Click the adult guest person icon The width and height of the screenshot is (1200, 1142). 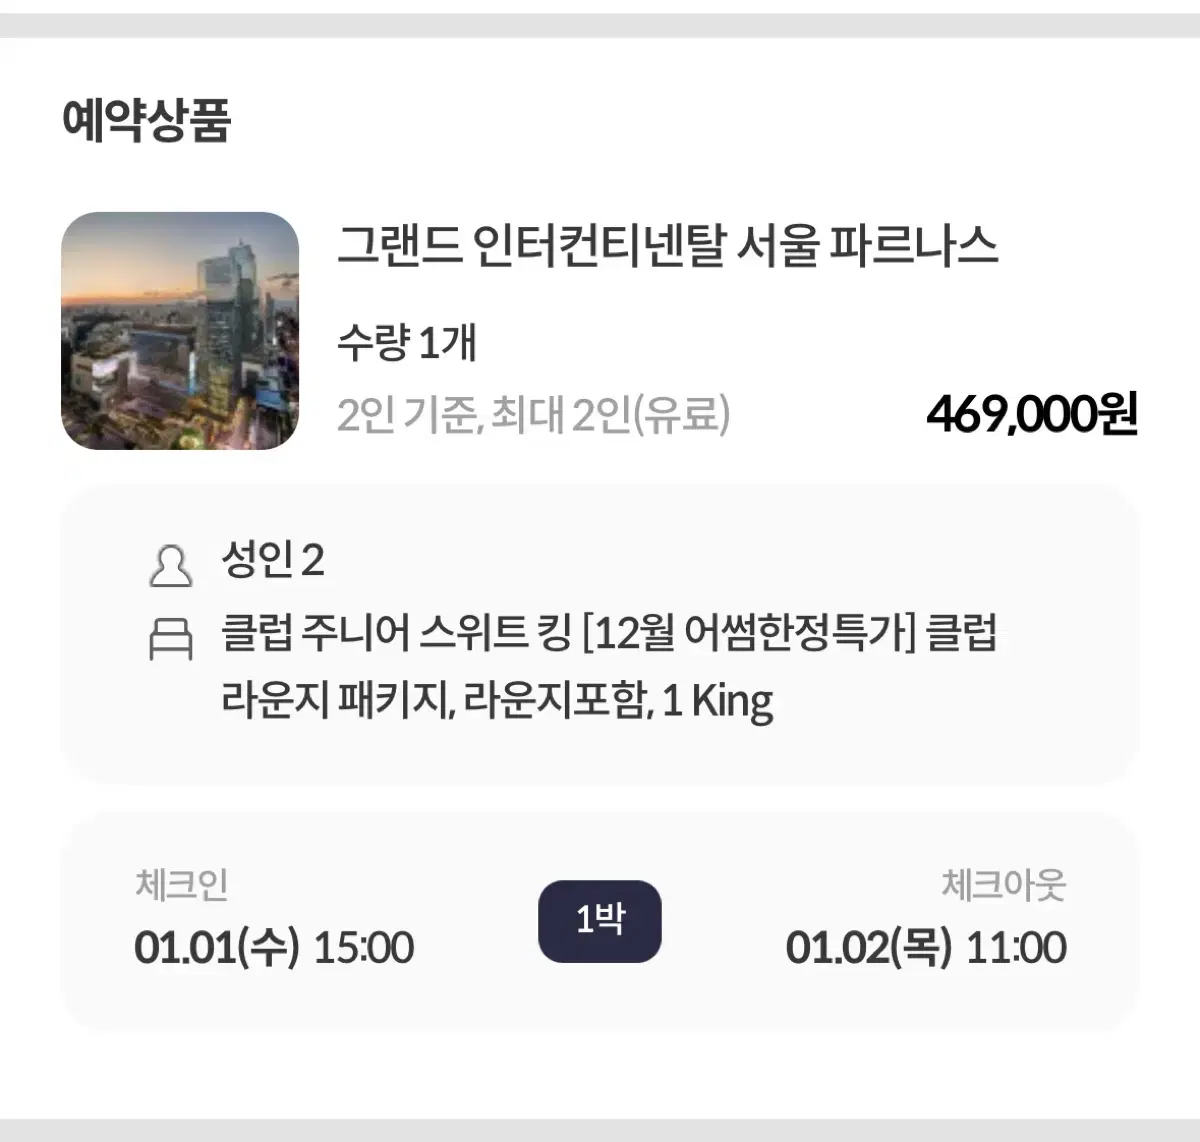click(x=171, y=565)
